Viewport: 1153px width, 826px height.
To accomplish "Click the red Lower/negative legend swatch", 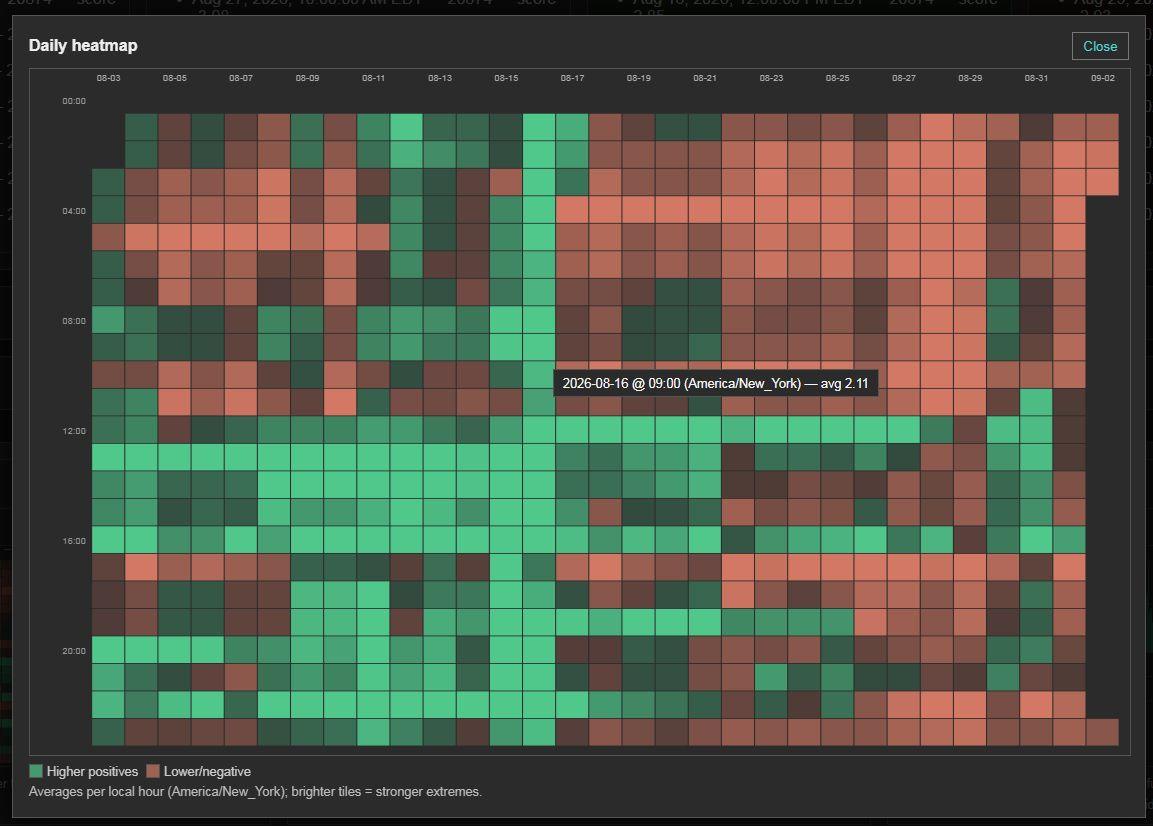I will pos(153,771).
